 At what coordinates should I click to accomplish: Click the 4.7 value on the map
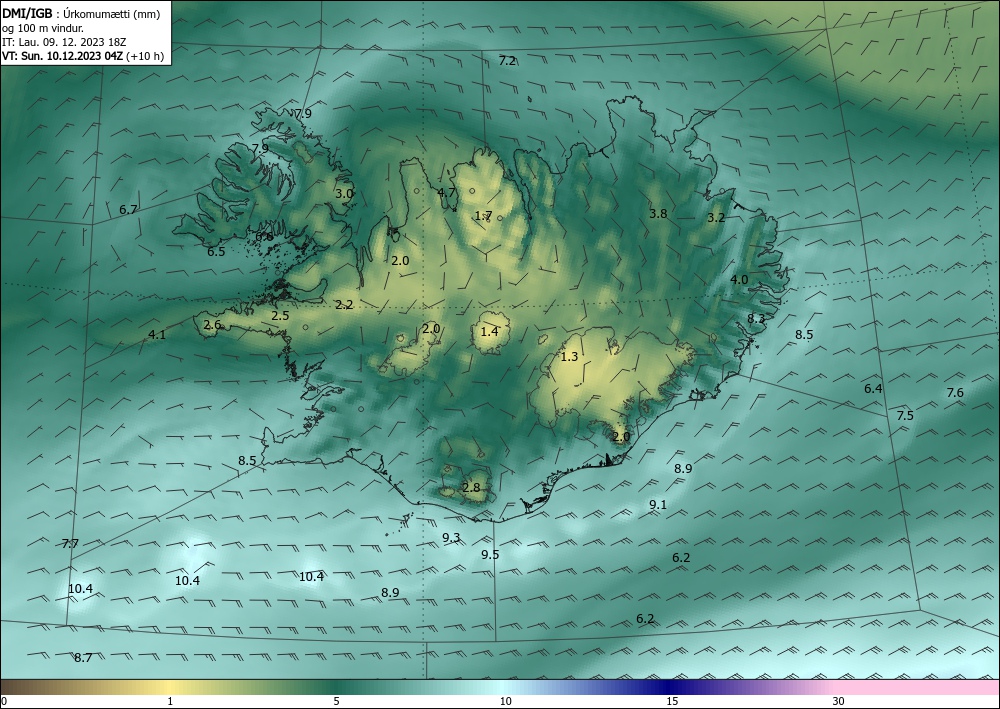point(446,192)
